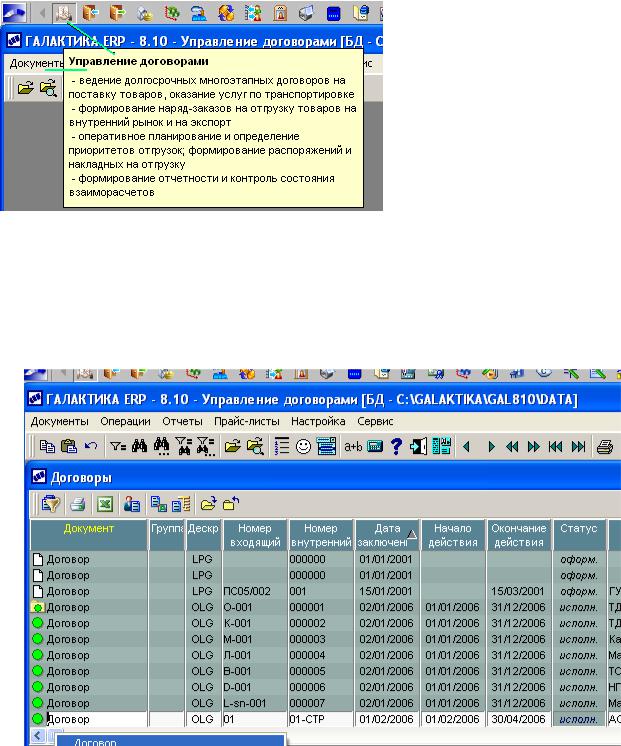Expand the folder icon of contract О-001 row
This screenshot has width=621, height=746.
[x=37, y=607]
